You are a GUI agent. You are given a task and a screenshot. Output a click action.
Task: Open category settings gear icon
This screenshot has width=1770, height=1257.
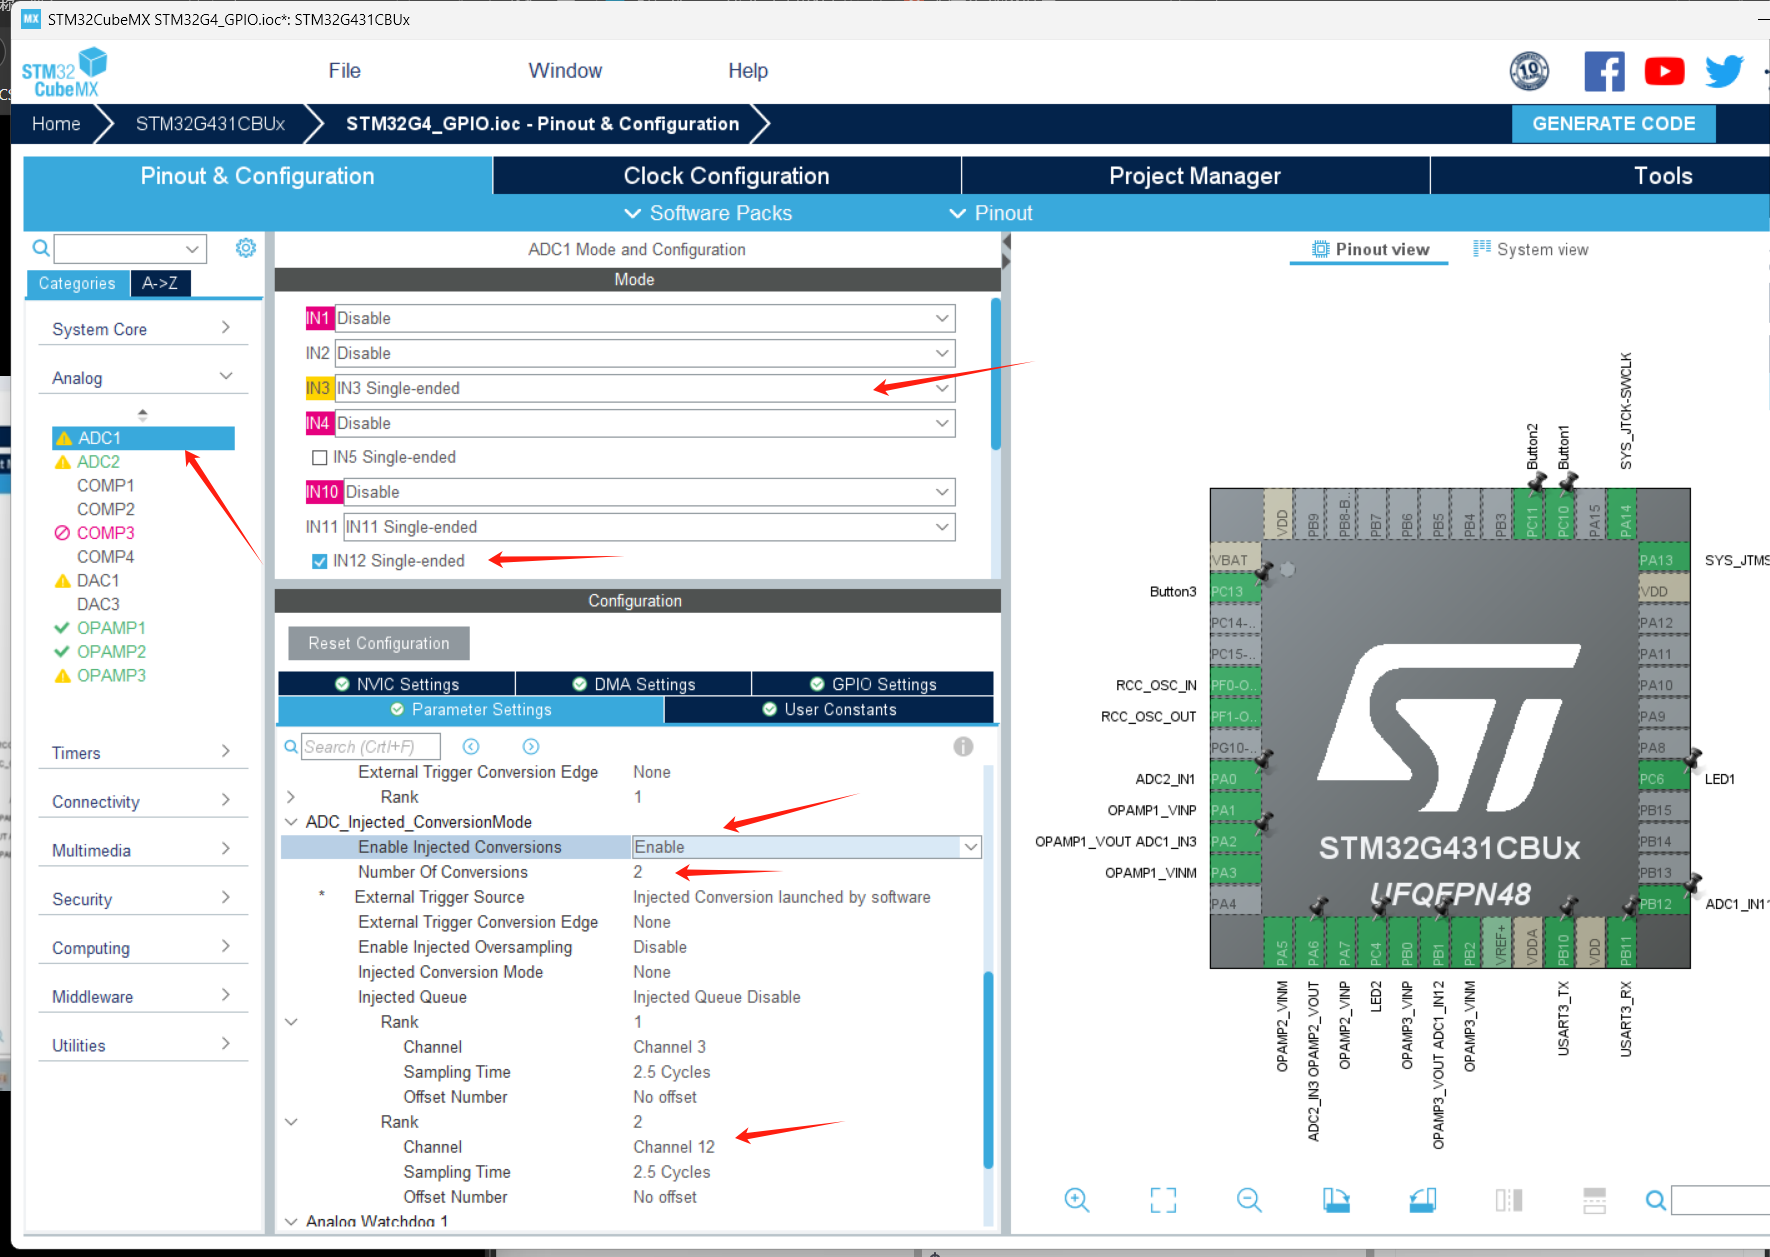point(246,248)
